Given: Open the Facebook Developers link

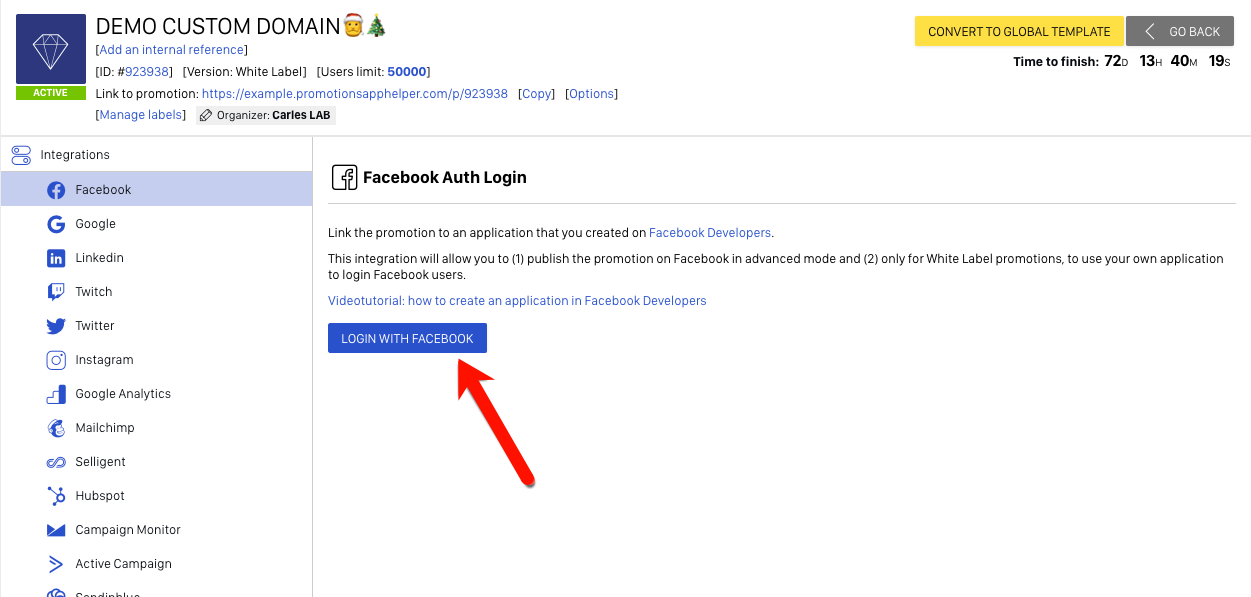Looking at the screenshot, I should (710, 233).
